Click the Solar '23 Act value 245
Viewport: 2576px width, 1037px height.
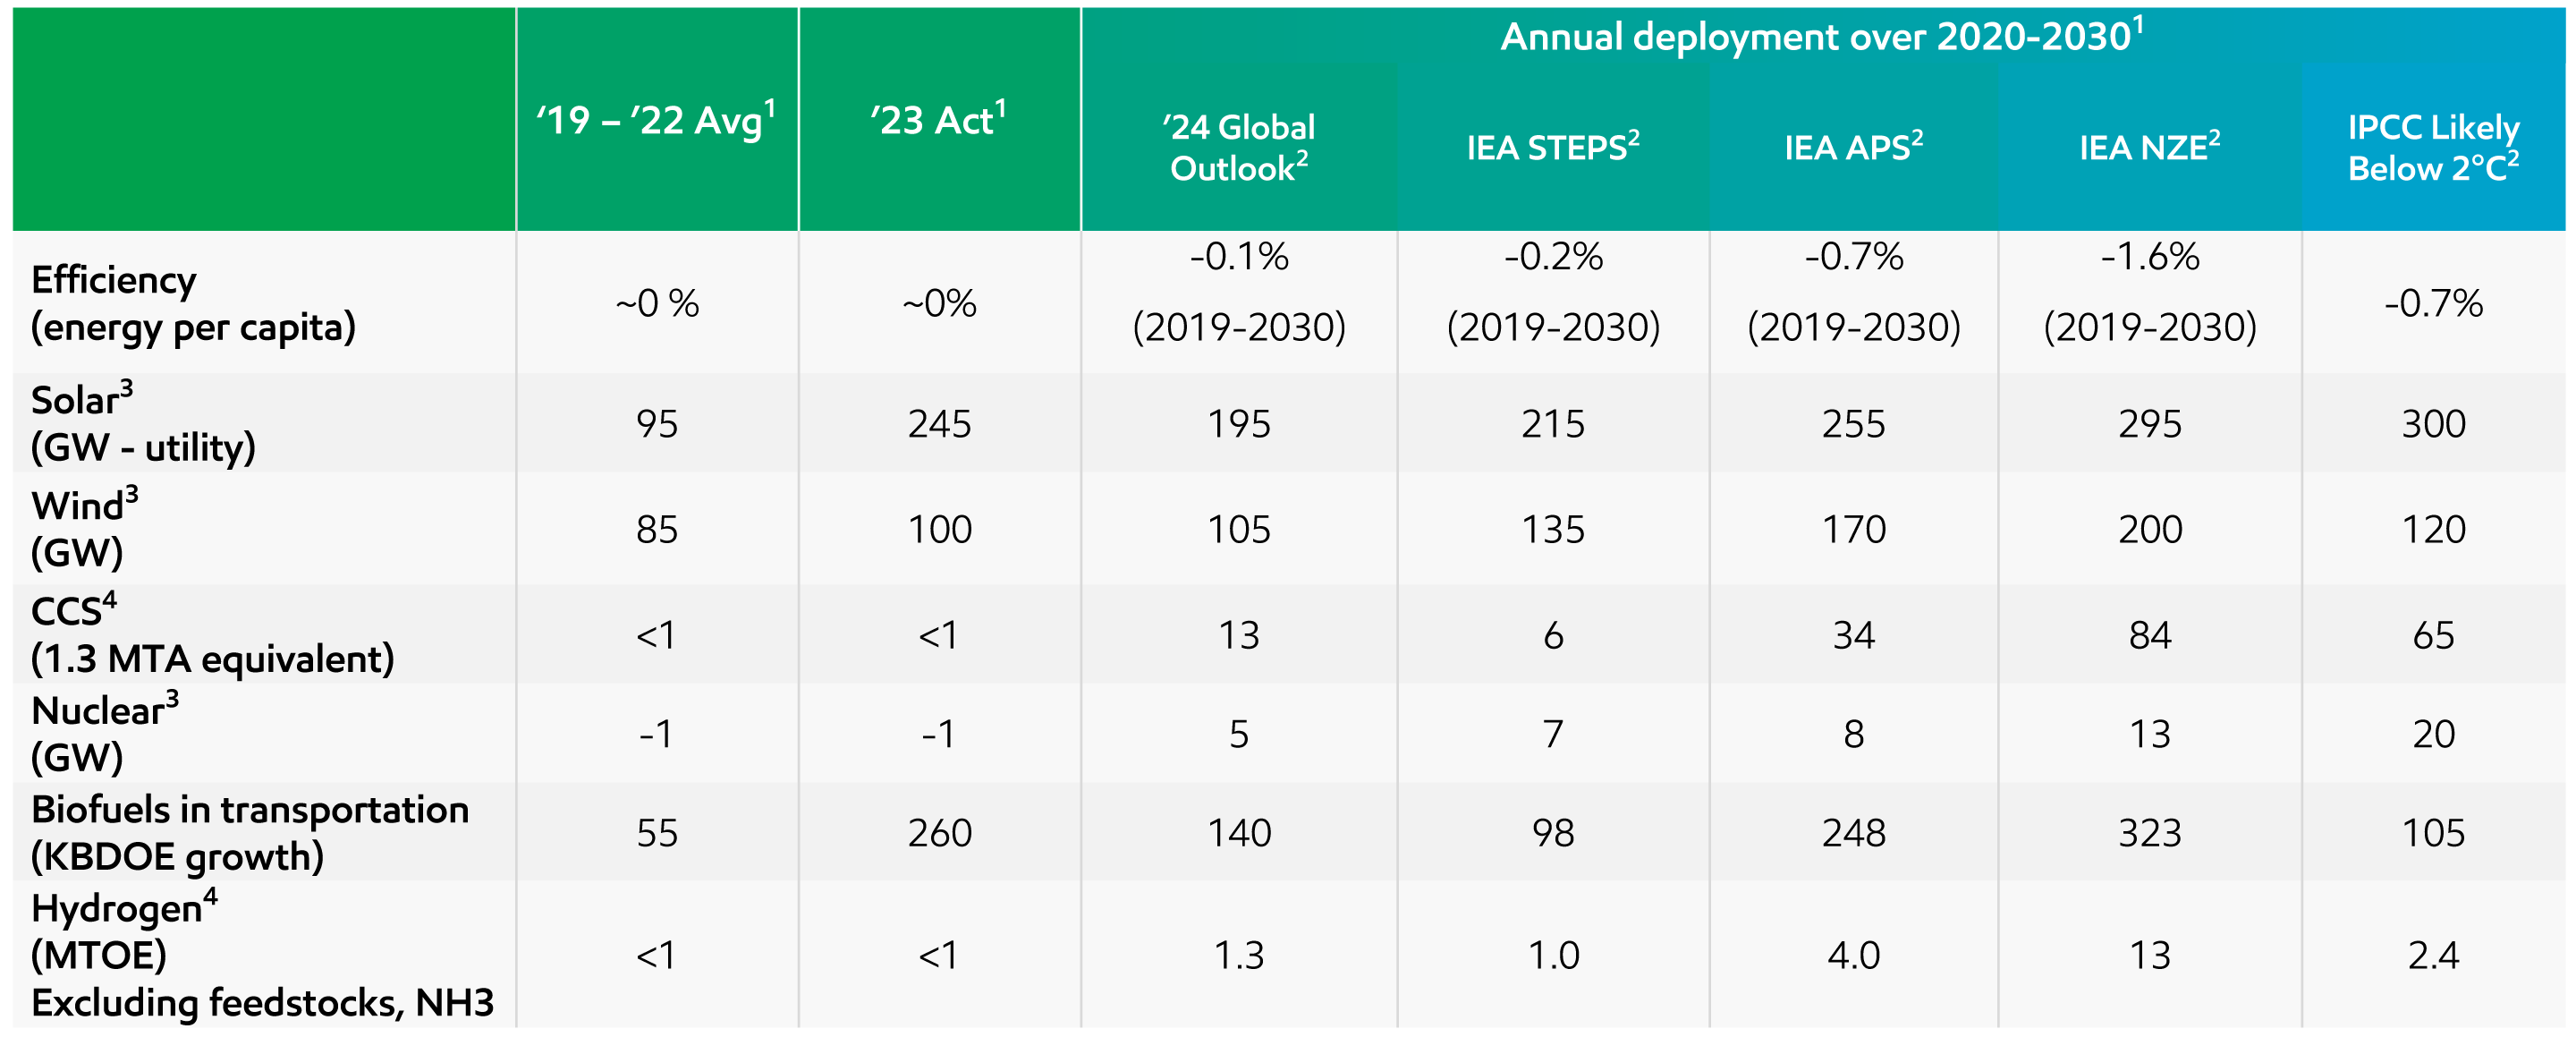pyautogui.click(x=938, y=424)
